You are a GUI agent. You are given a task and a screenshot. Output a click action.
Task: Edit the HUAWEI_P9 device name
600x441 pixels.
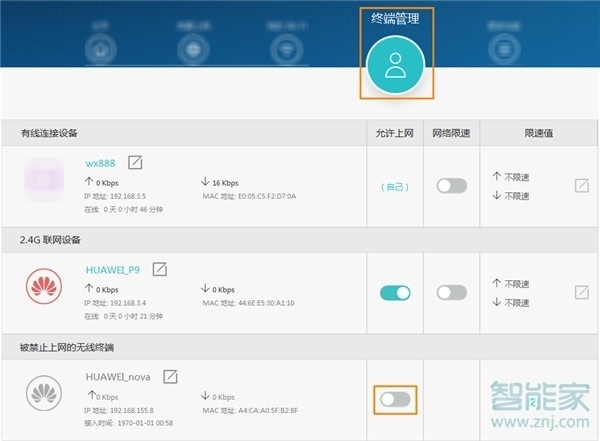coord(160,269)
